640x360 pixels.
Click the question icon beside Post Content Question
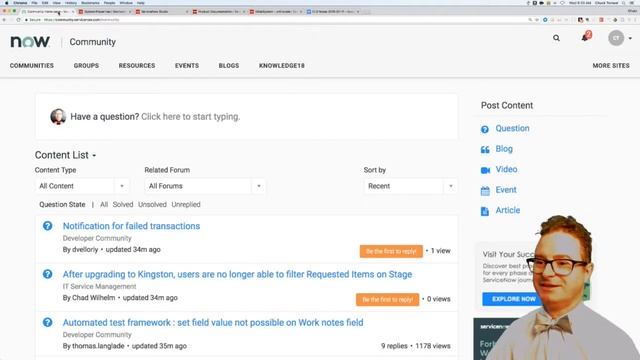pyautogui.click(x=484, y=129)
